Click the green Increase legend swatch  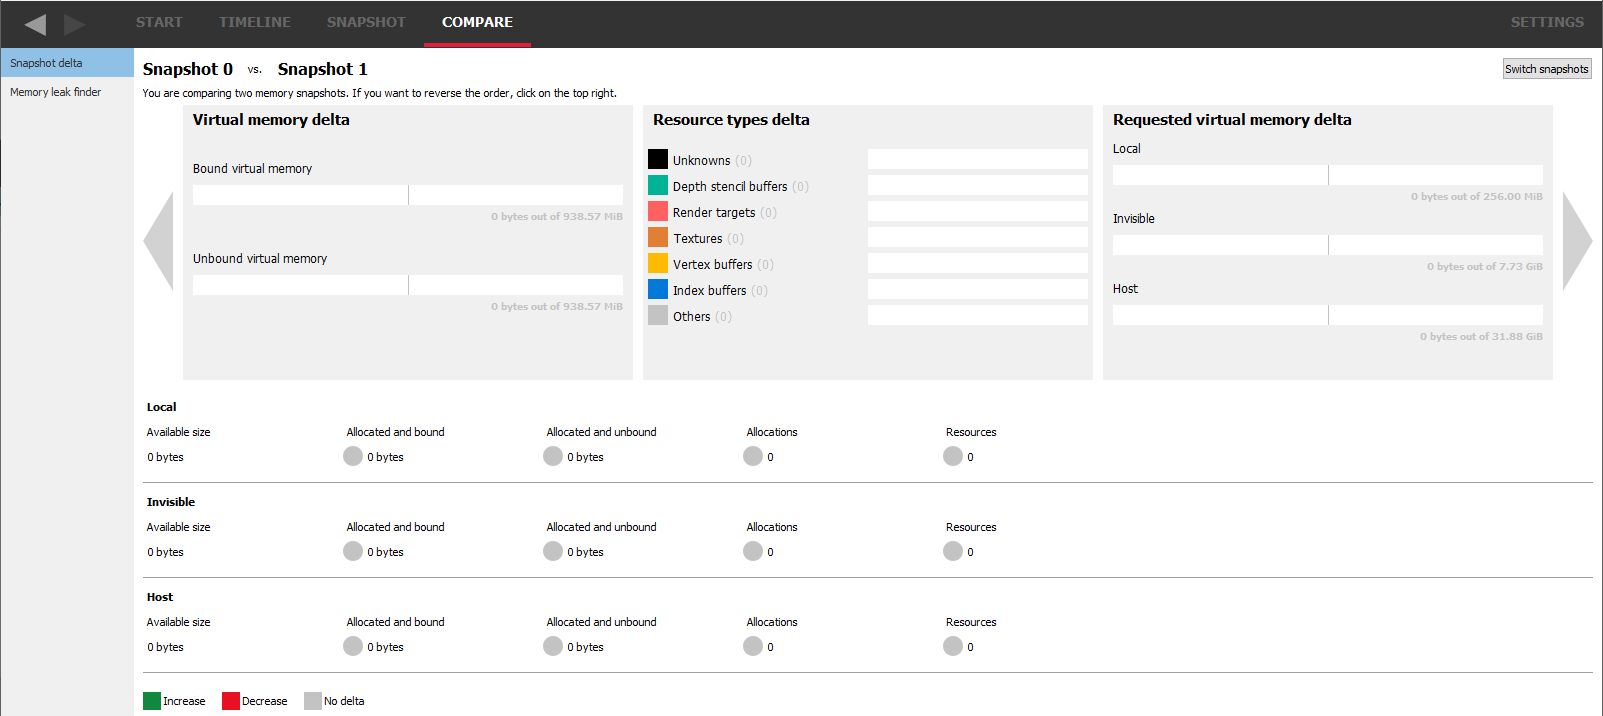152,701
